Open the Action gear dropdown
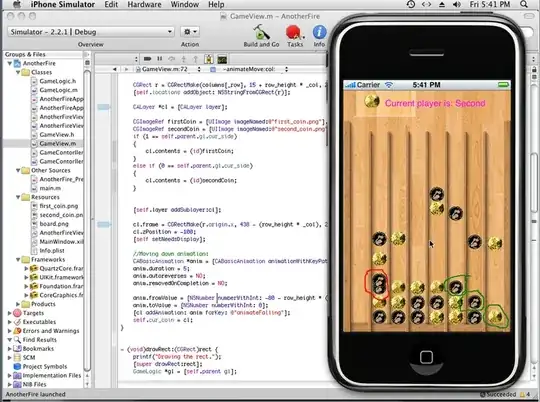The height and width of the screenshot is (402, 540). [190, 32]
